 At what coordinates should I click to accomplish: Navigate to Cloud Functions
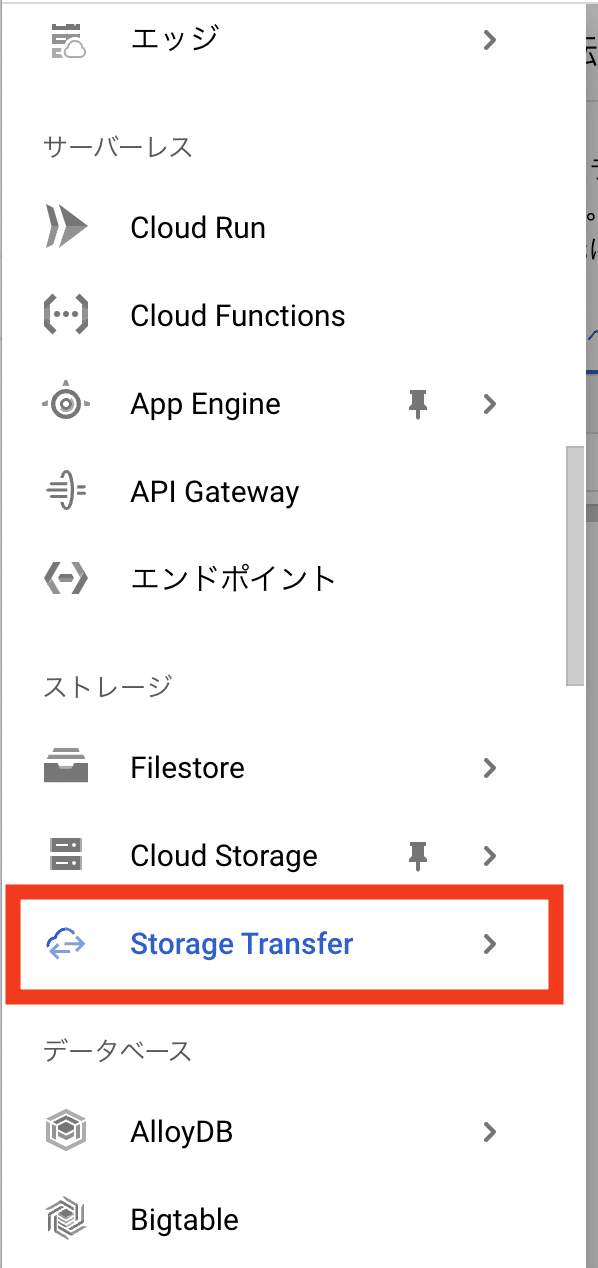(x=237, y=315)
